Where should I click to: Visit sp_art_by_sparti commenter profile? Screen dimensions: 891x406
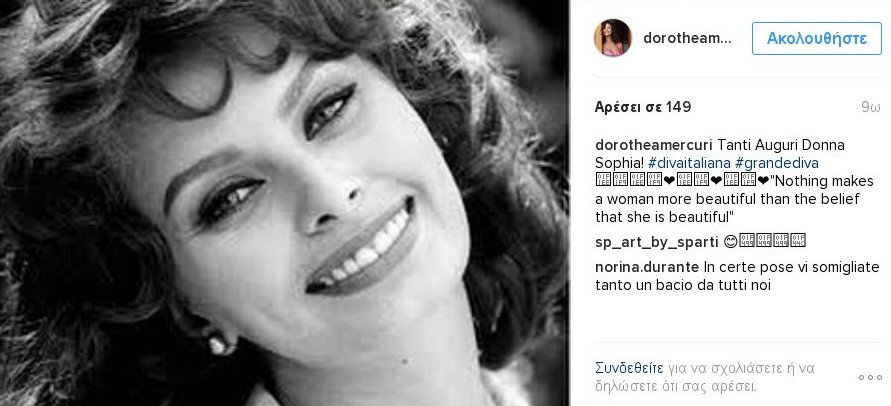click(x=656, y=242)
